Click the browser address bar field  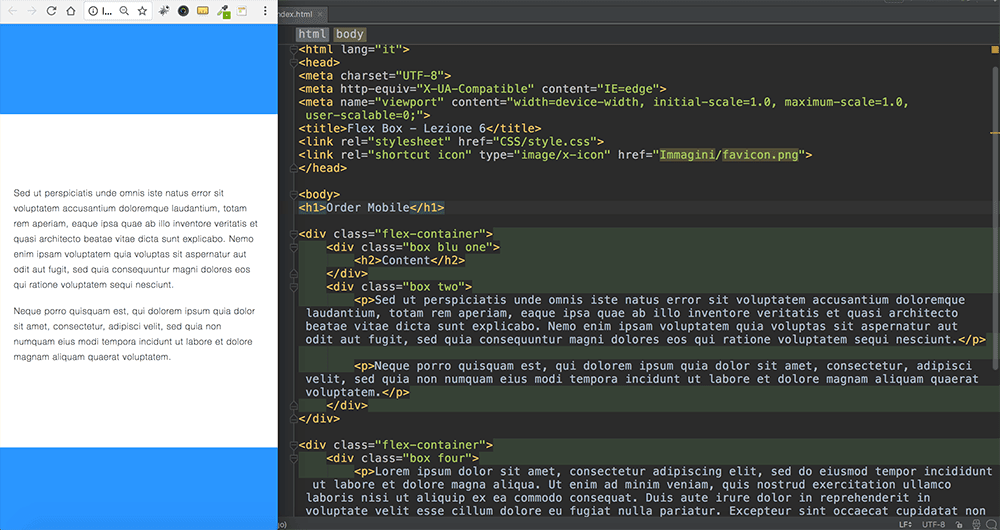[118, 11]
